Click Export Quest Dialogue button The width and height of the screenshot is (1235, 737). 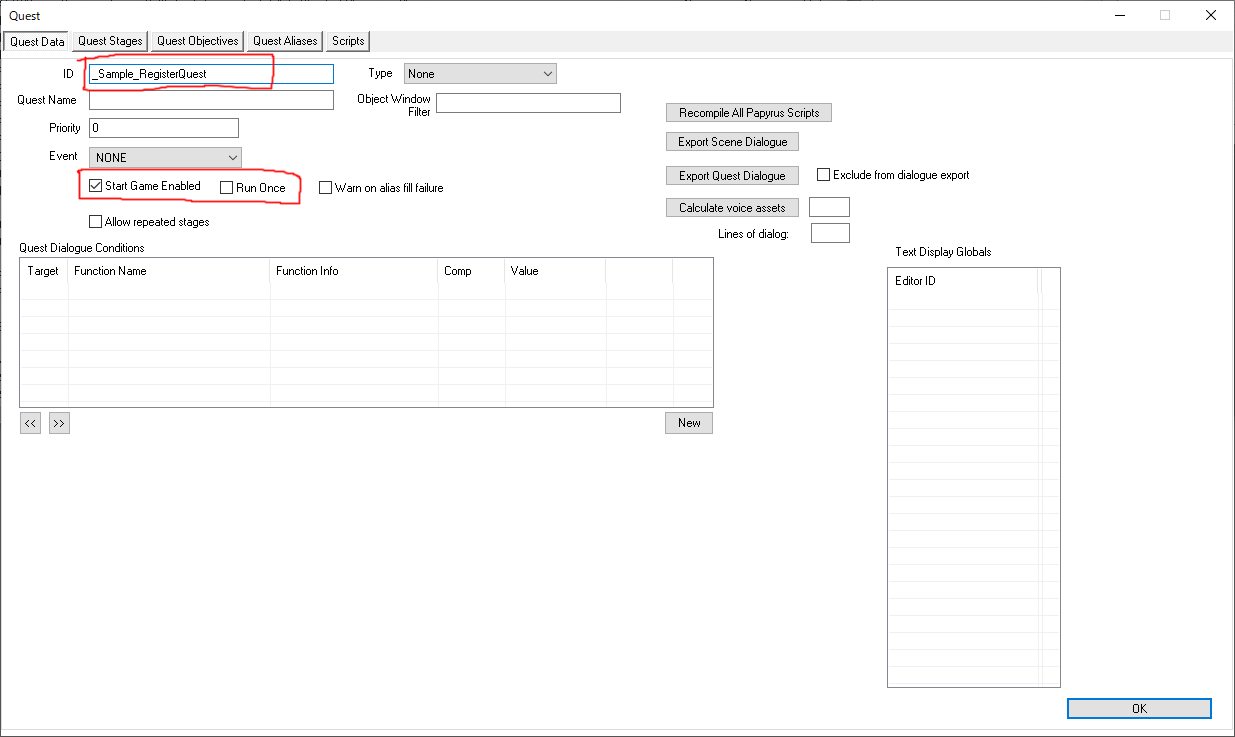point(732,176)
